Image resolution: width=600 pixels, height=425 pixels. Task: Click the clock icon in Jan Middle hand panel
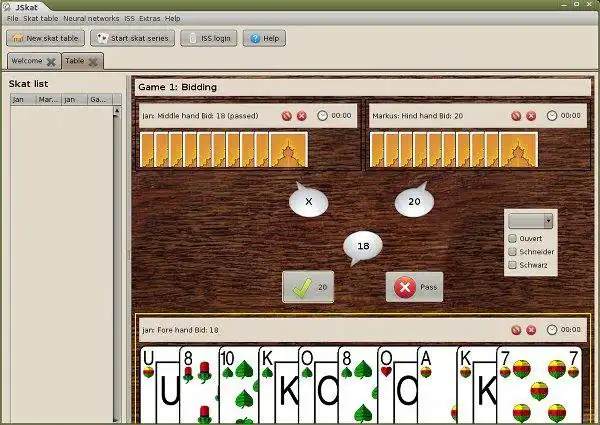tap(323, 116)
